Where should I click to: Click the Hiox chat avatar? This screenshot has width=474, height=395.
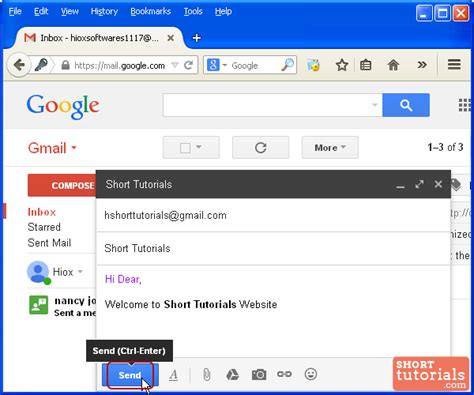tap(38, 272)
